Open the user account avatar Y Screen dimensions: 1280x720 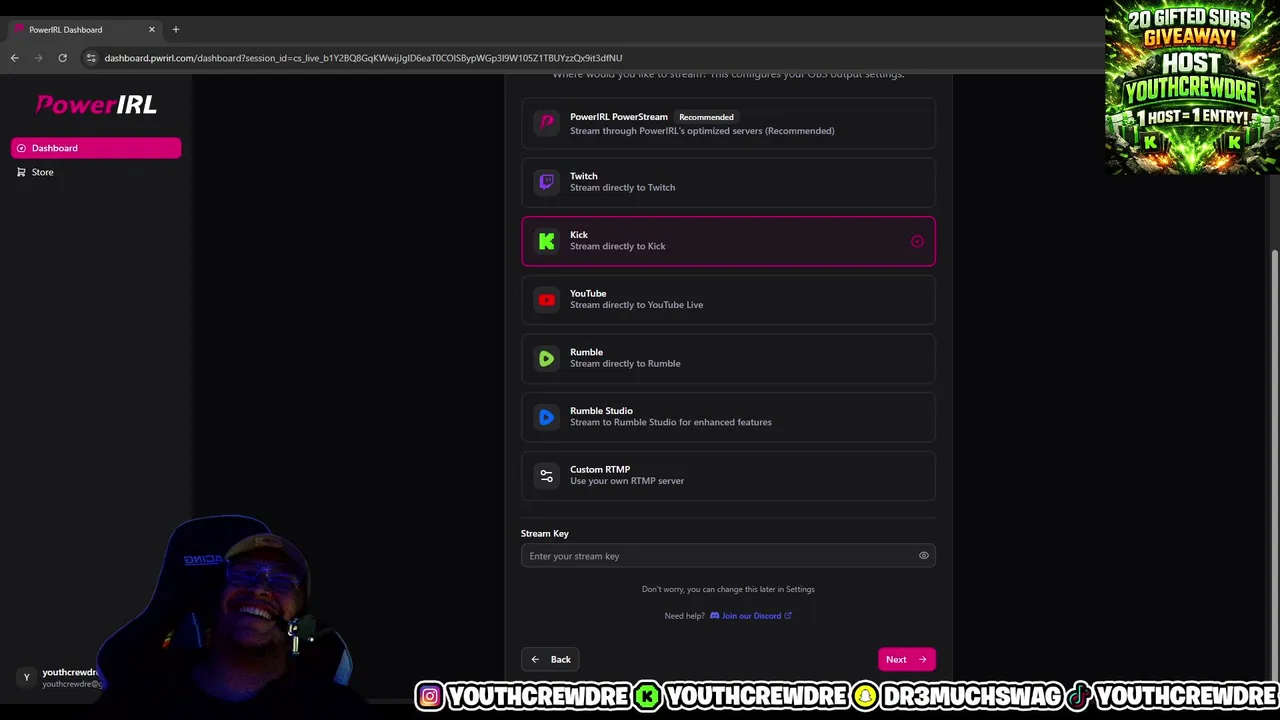coord(27,677)
